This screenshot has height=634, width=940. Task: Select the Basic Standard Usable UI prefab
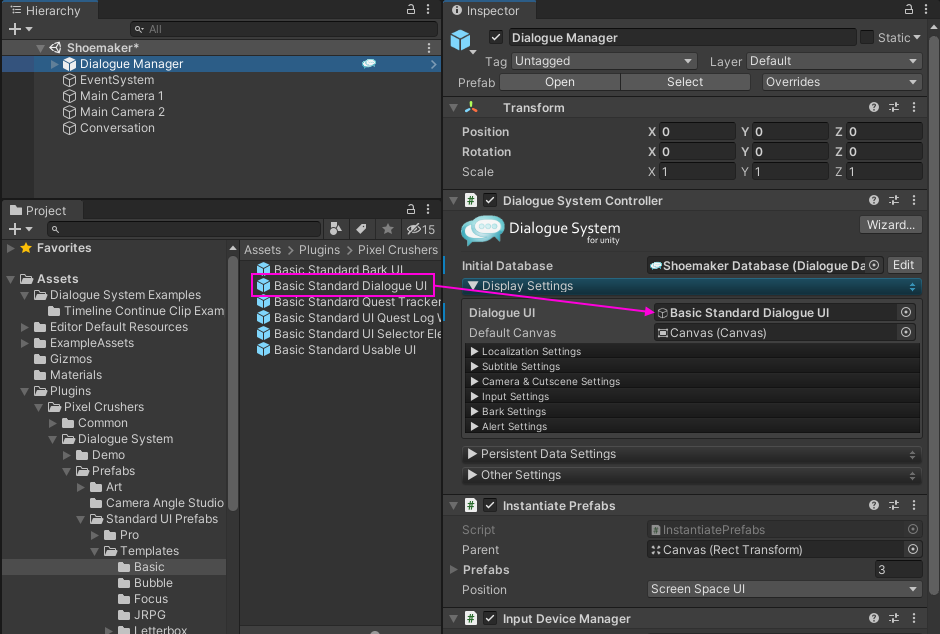pos(336,350)
